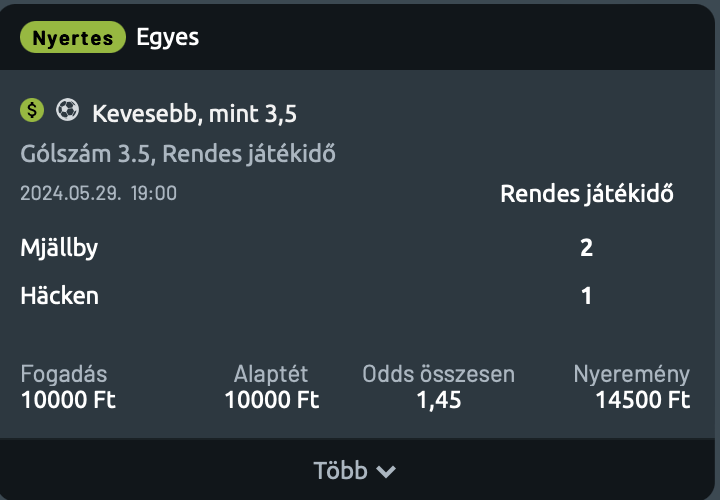Click the green dollar cash-out icon
The width and height of the screenshot is (720, 500).
point(32,111)
